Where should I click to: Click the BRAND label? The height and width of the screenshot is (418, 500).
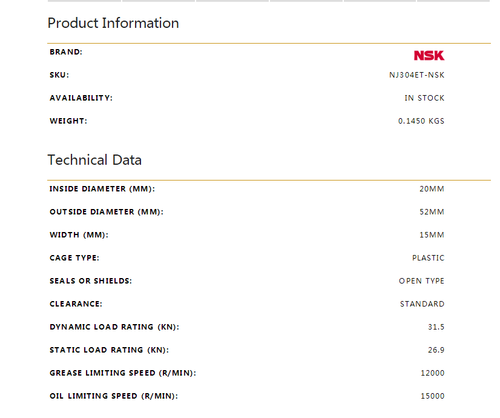[66, 52]
